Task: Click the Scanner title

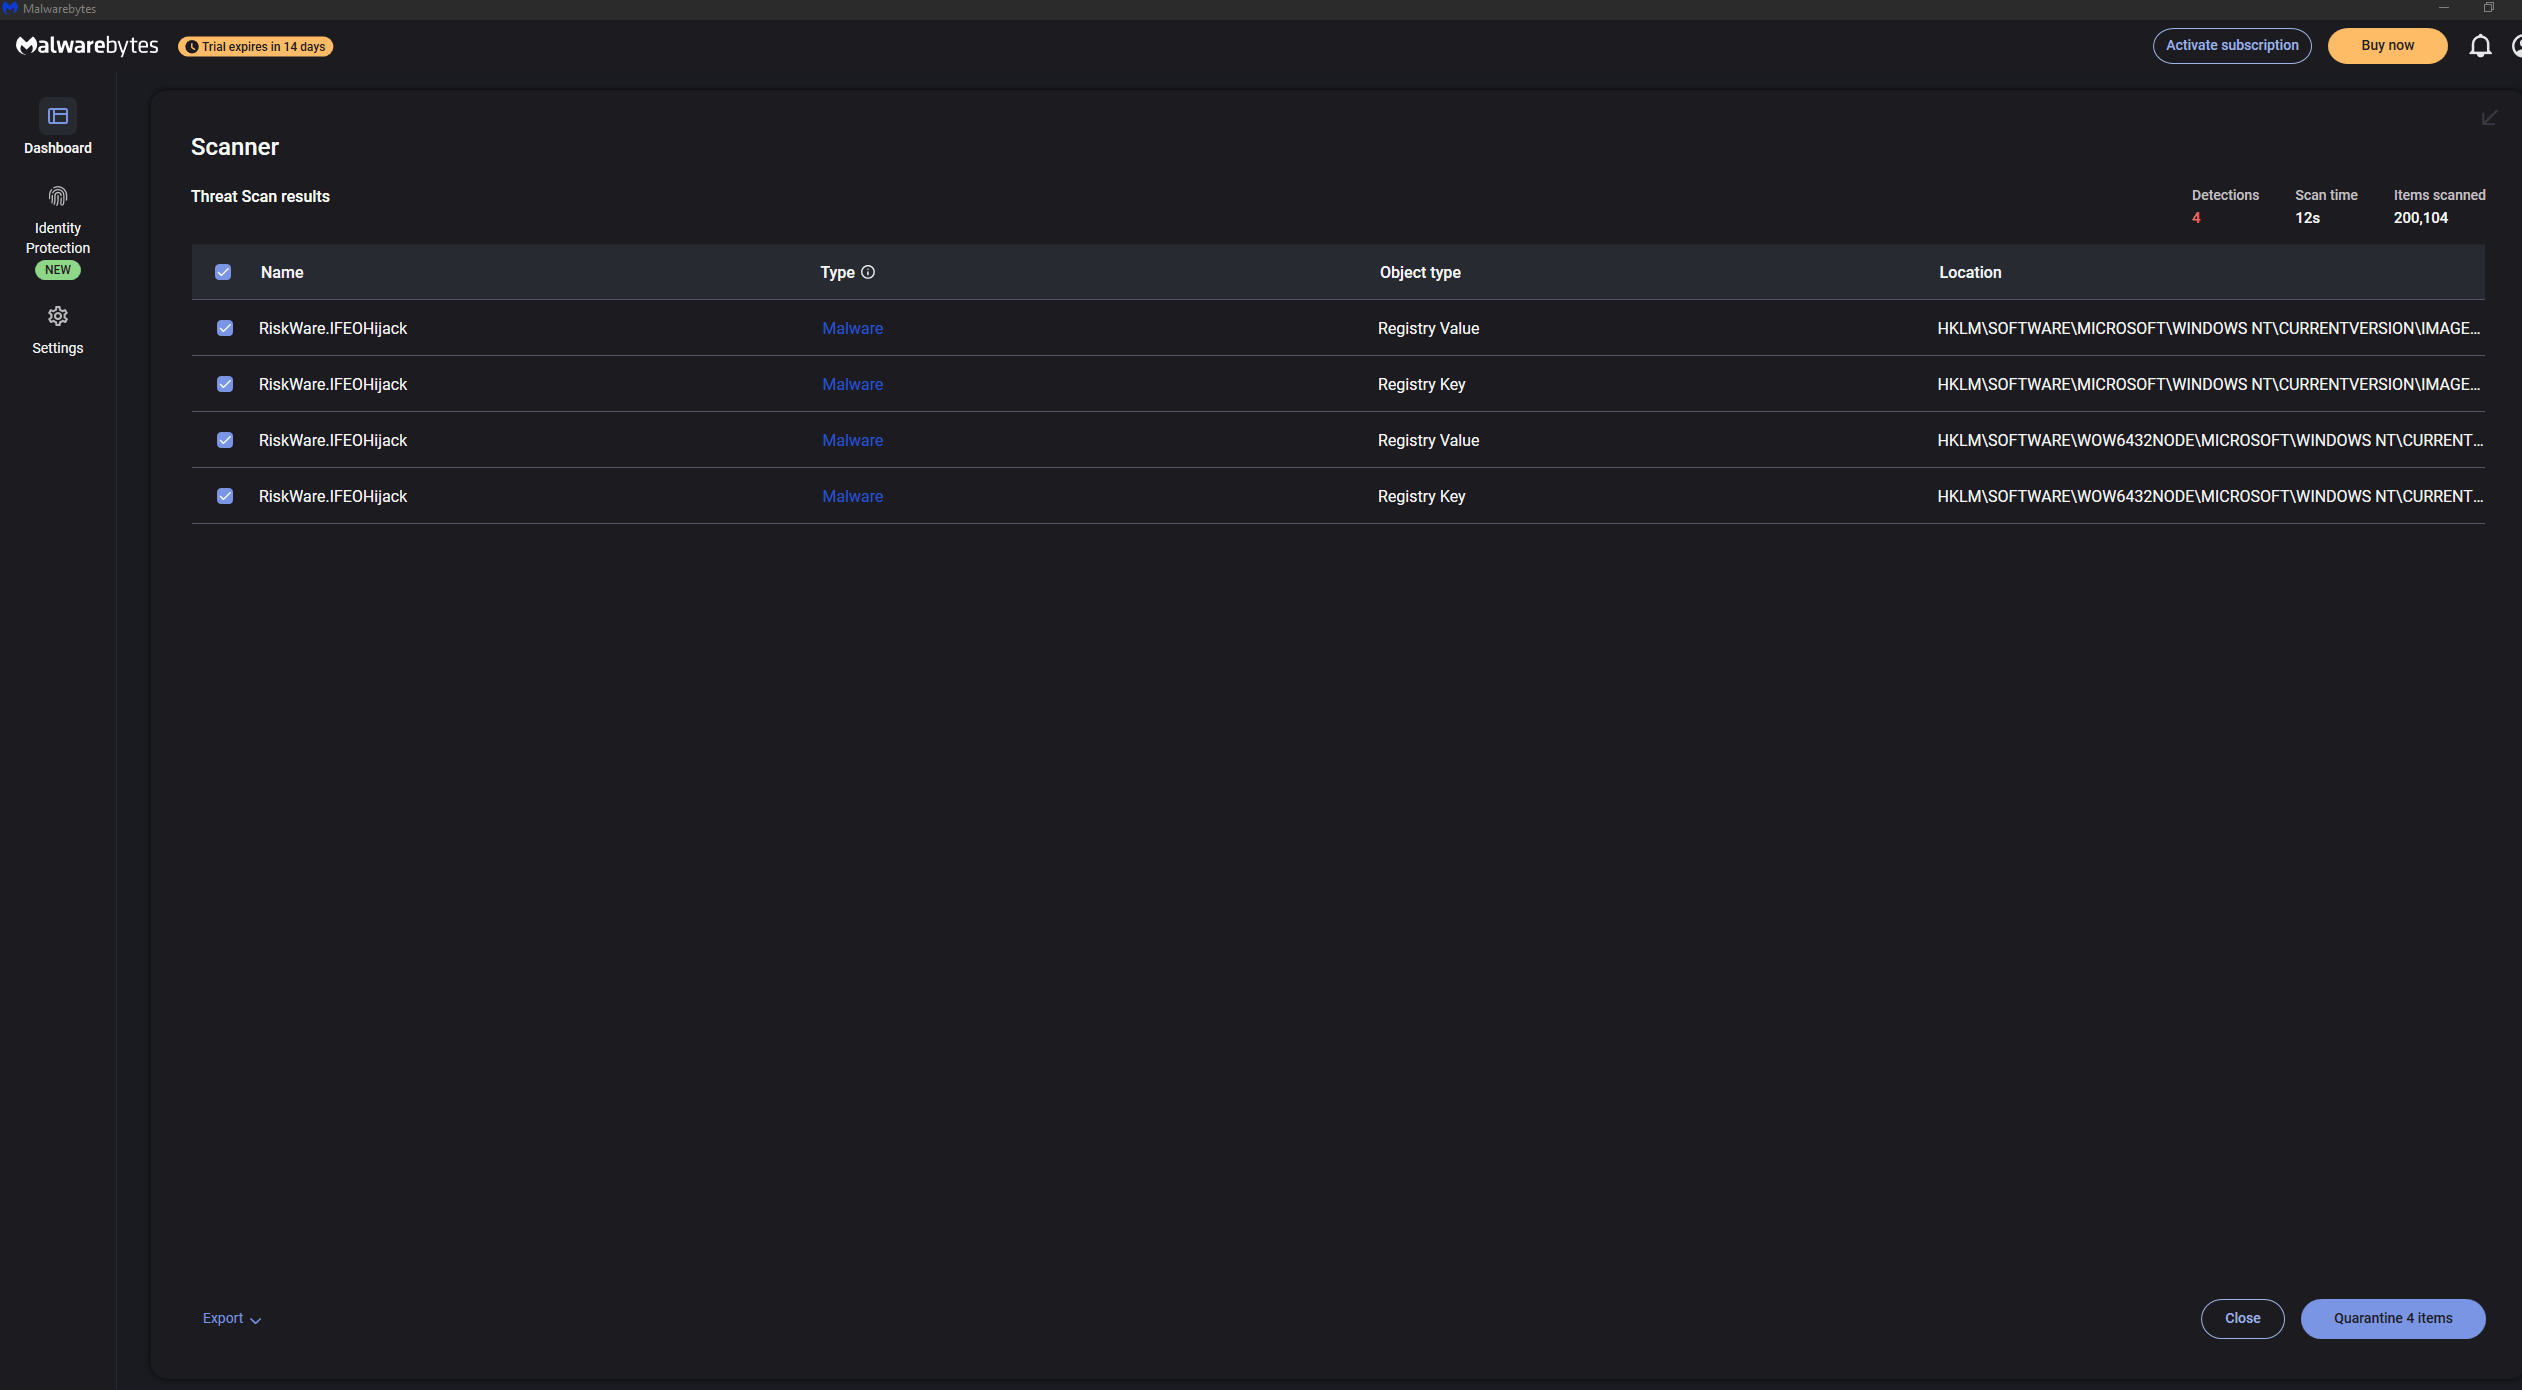Action: point(235,147)
